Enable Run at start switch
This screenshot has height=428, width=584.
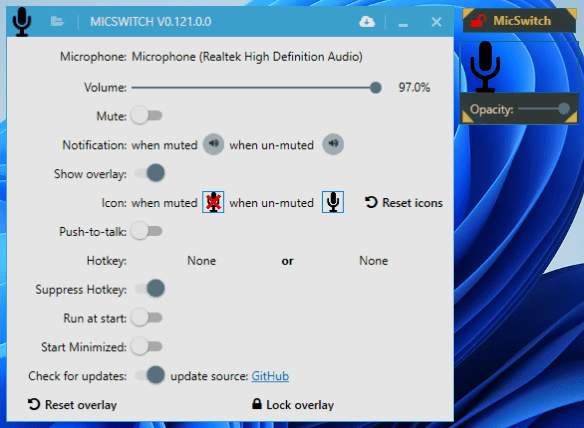tap(147, 318)
